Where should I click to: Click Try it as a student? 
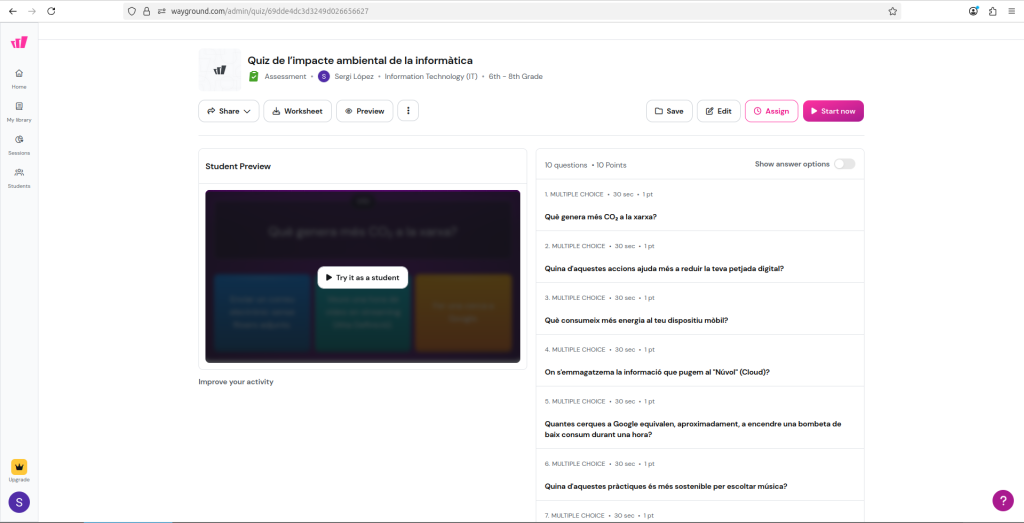pos(362,277)
